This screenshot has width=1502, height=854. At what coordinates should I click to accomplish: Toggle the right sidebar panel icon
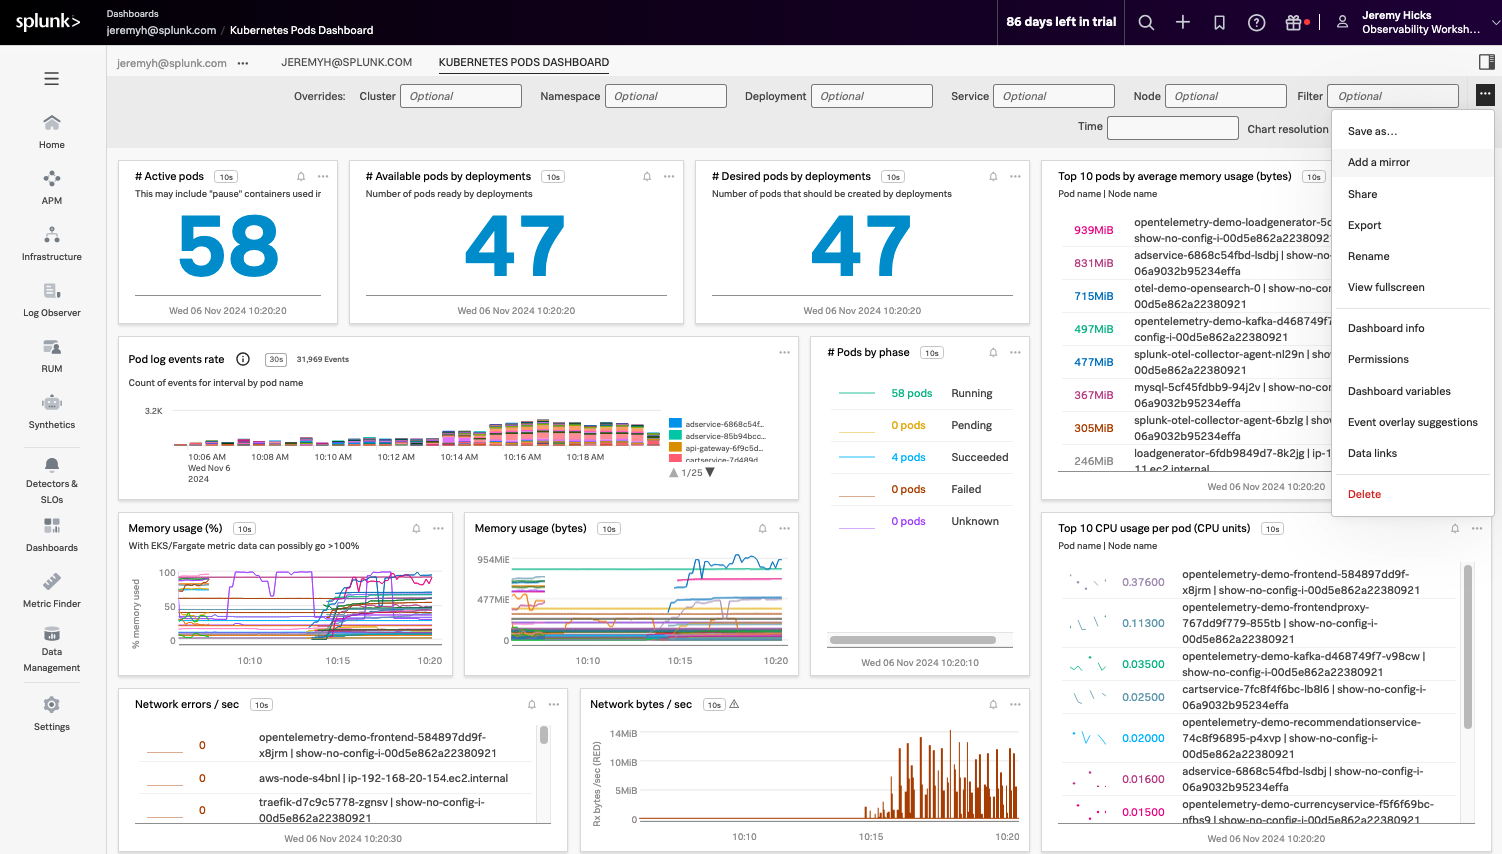pyautogui.click(x=1486, y=62)
